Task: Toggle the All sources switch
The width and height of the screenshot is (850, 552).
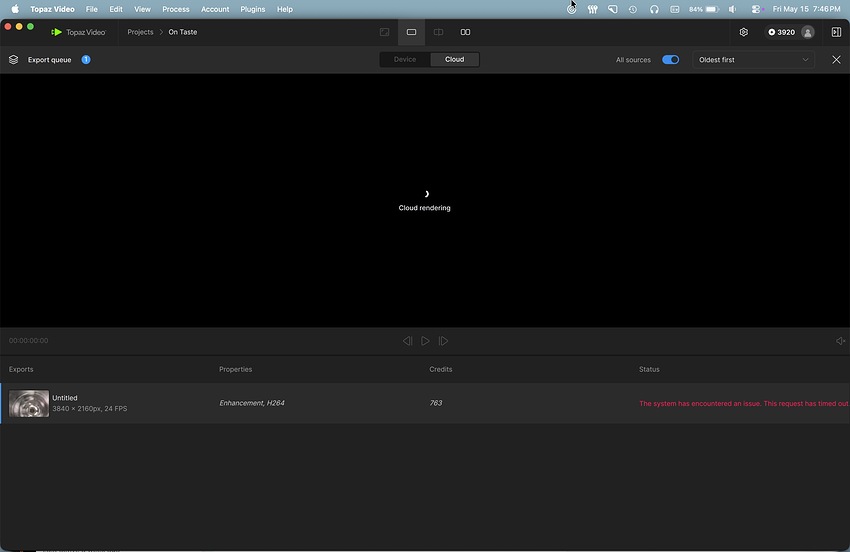Action: click(671, 60)
